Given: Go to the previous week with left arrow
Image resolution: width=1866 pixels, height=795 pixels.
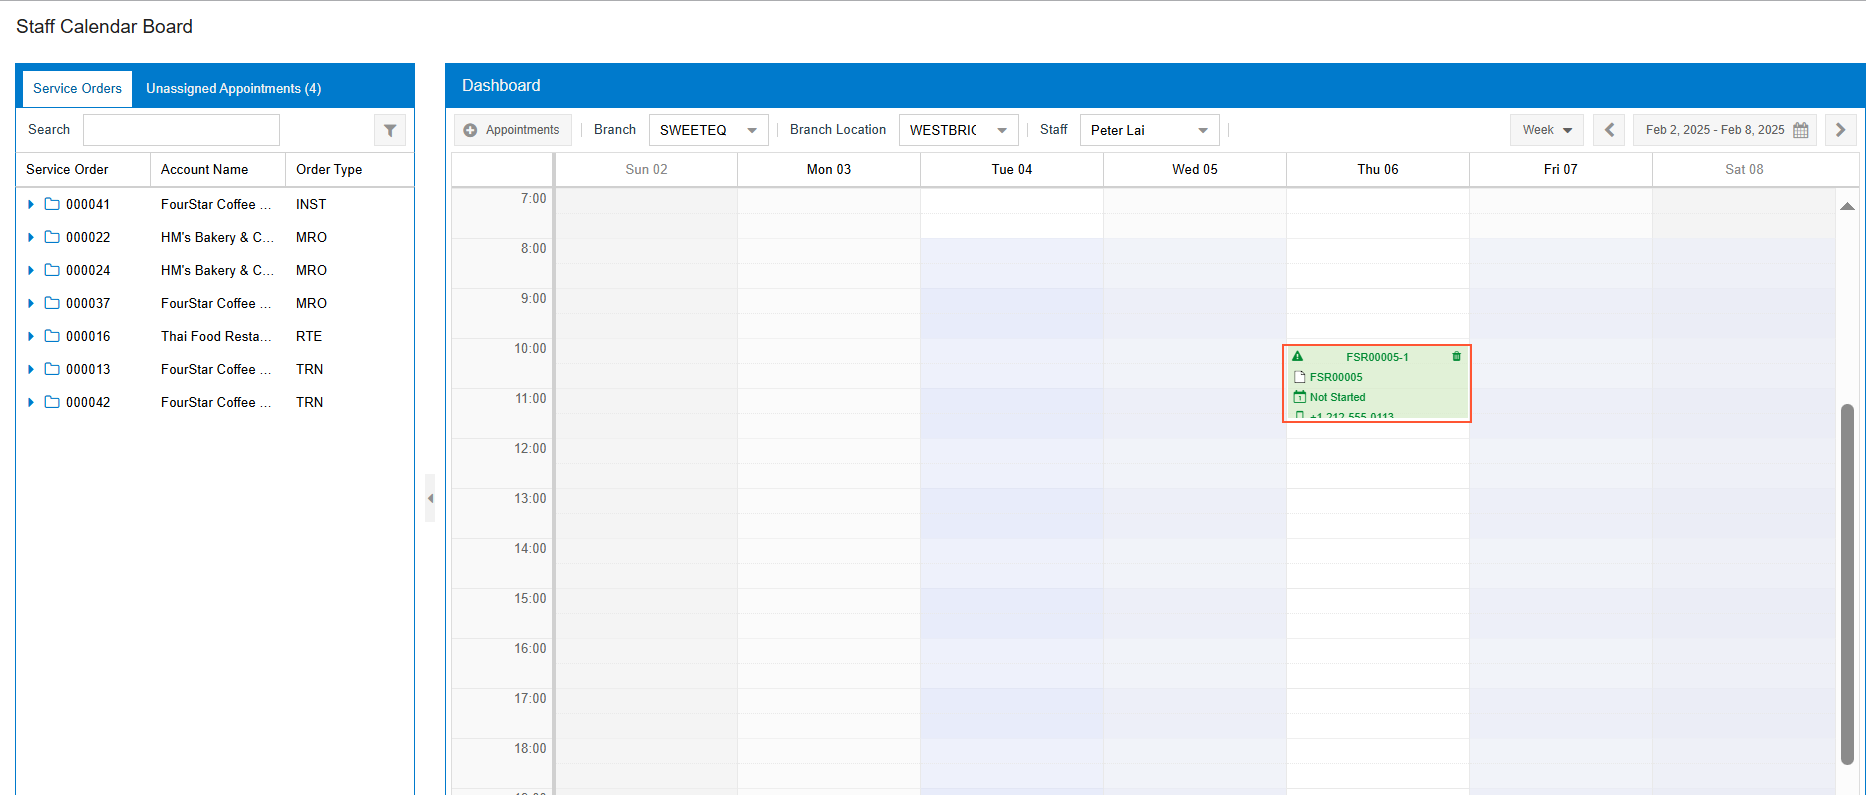Looking at the screenshot, I should coord(1609,130).
